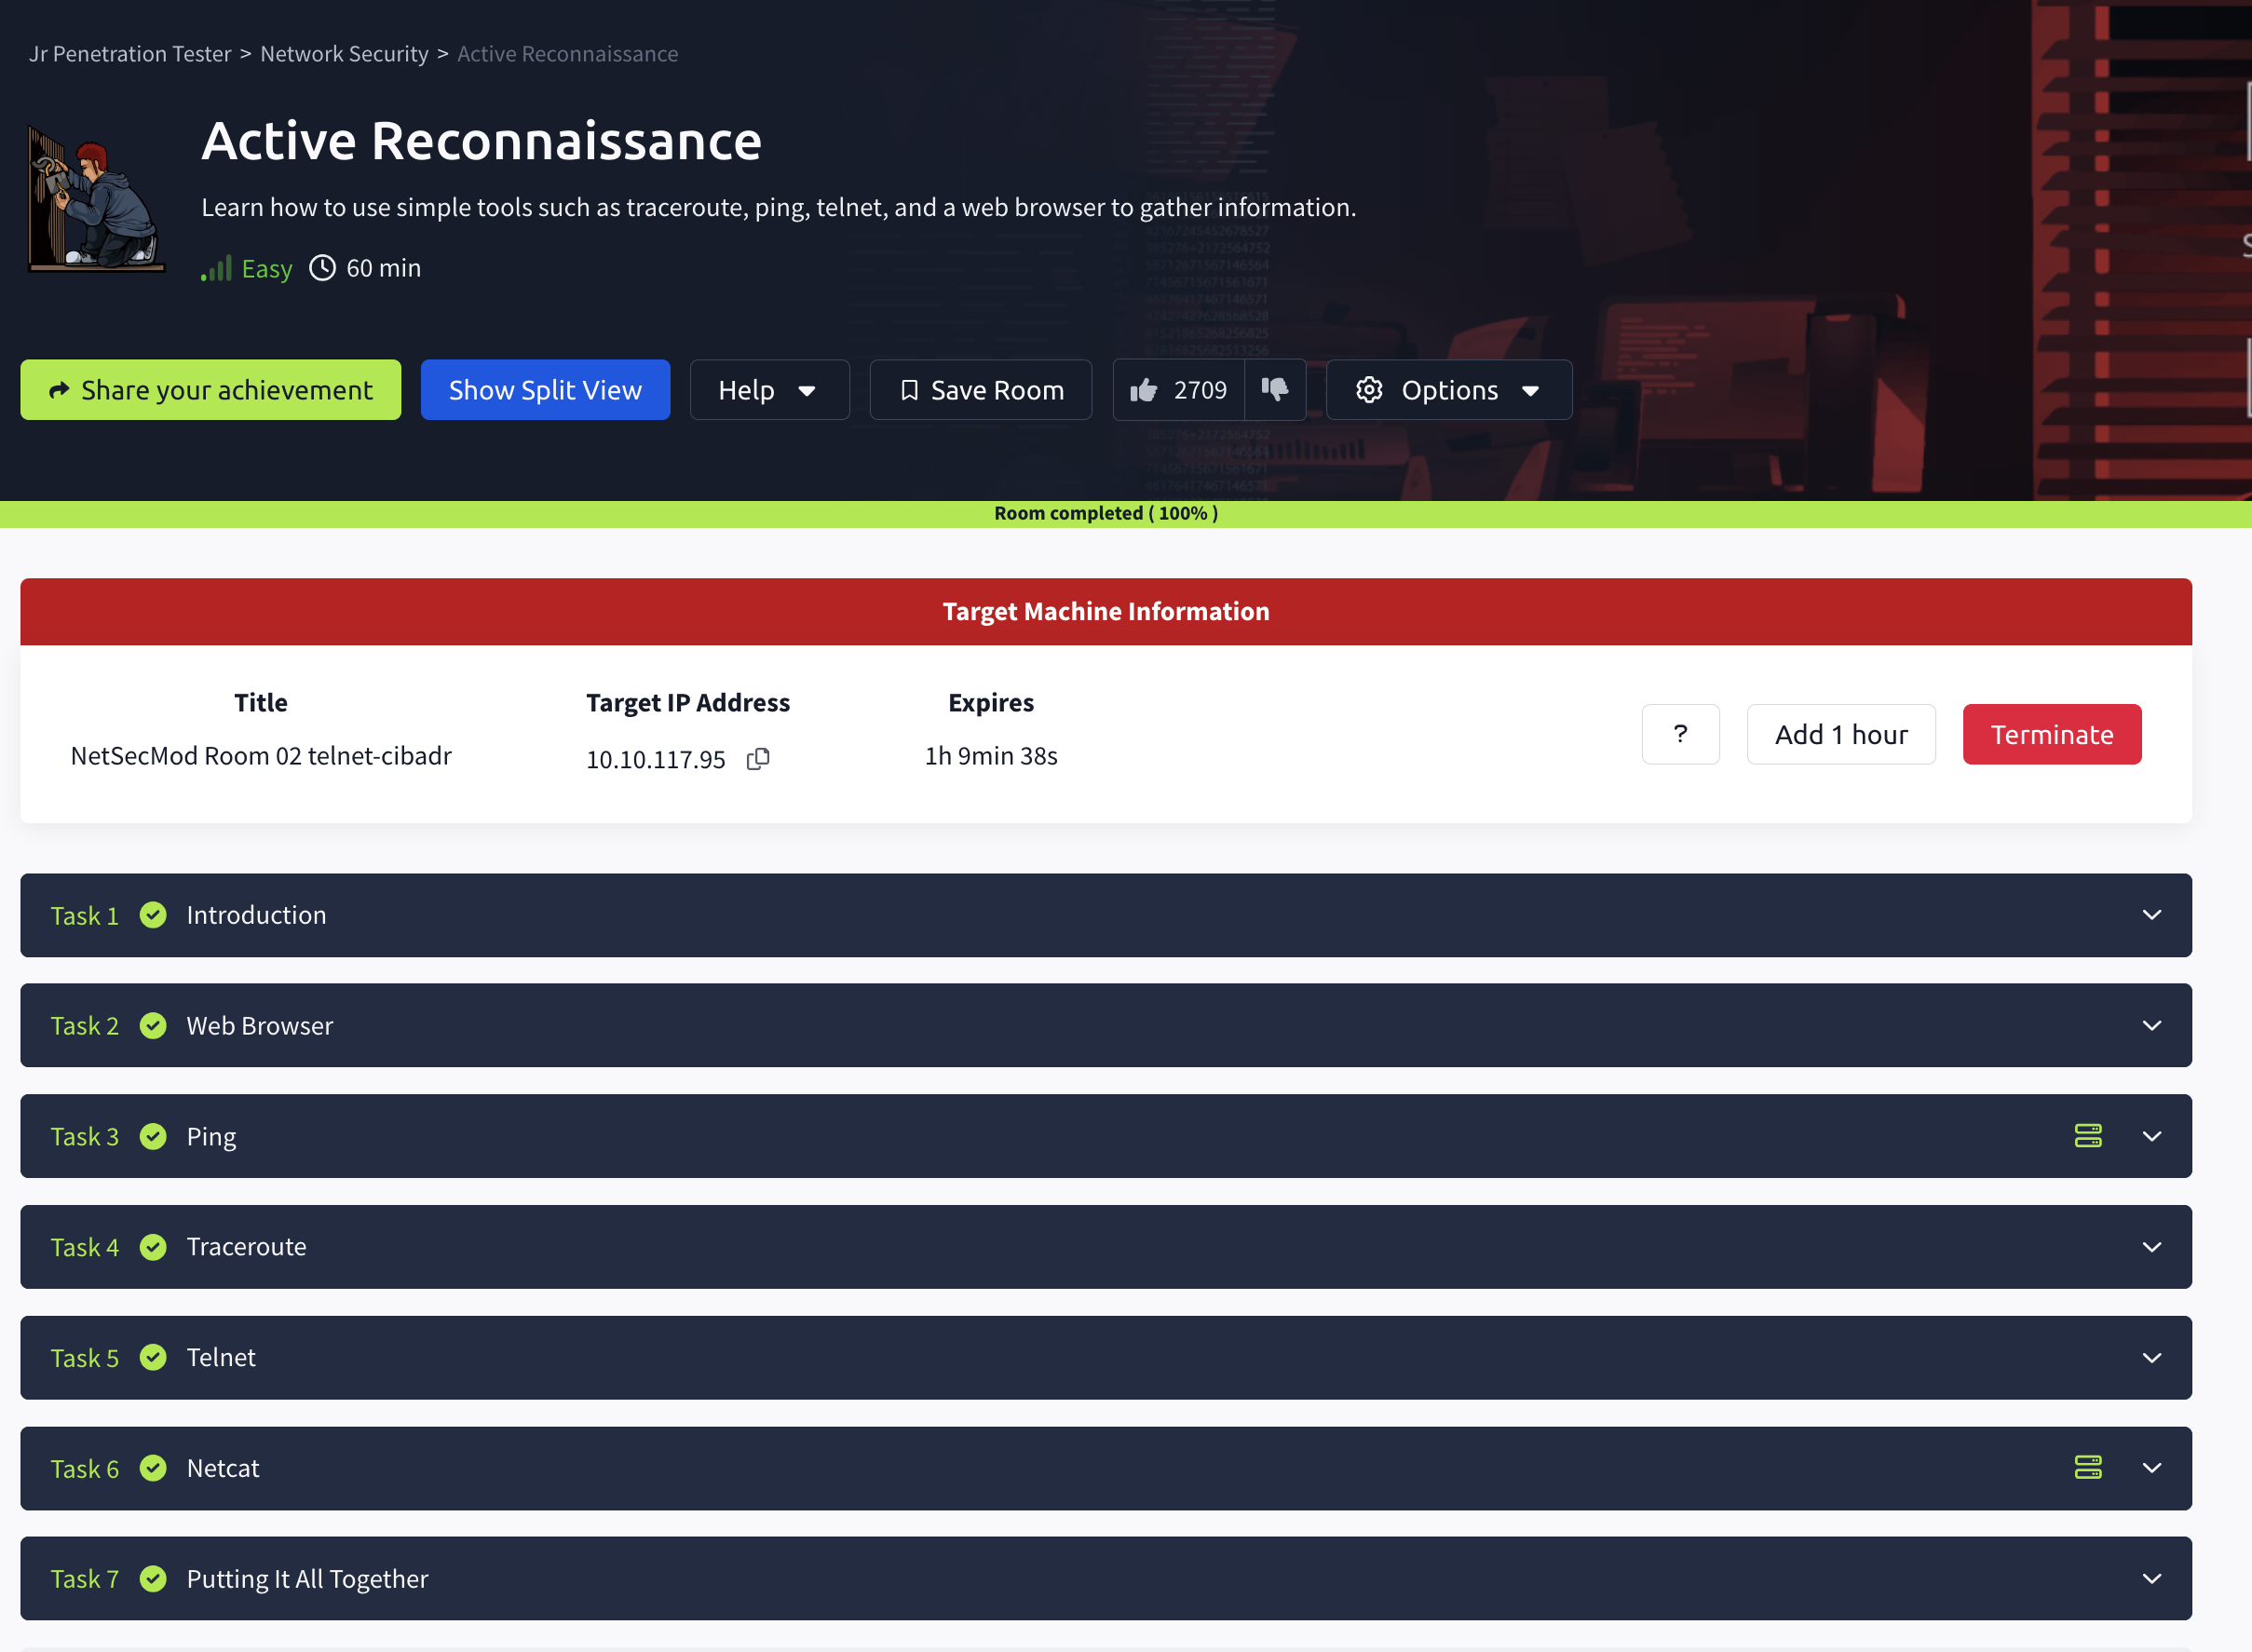Open the Jr Penetration Tester breadcrumb
The height and width of the screenshot is (1652, 2252).
(x=130, y=53)
